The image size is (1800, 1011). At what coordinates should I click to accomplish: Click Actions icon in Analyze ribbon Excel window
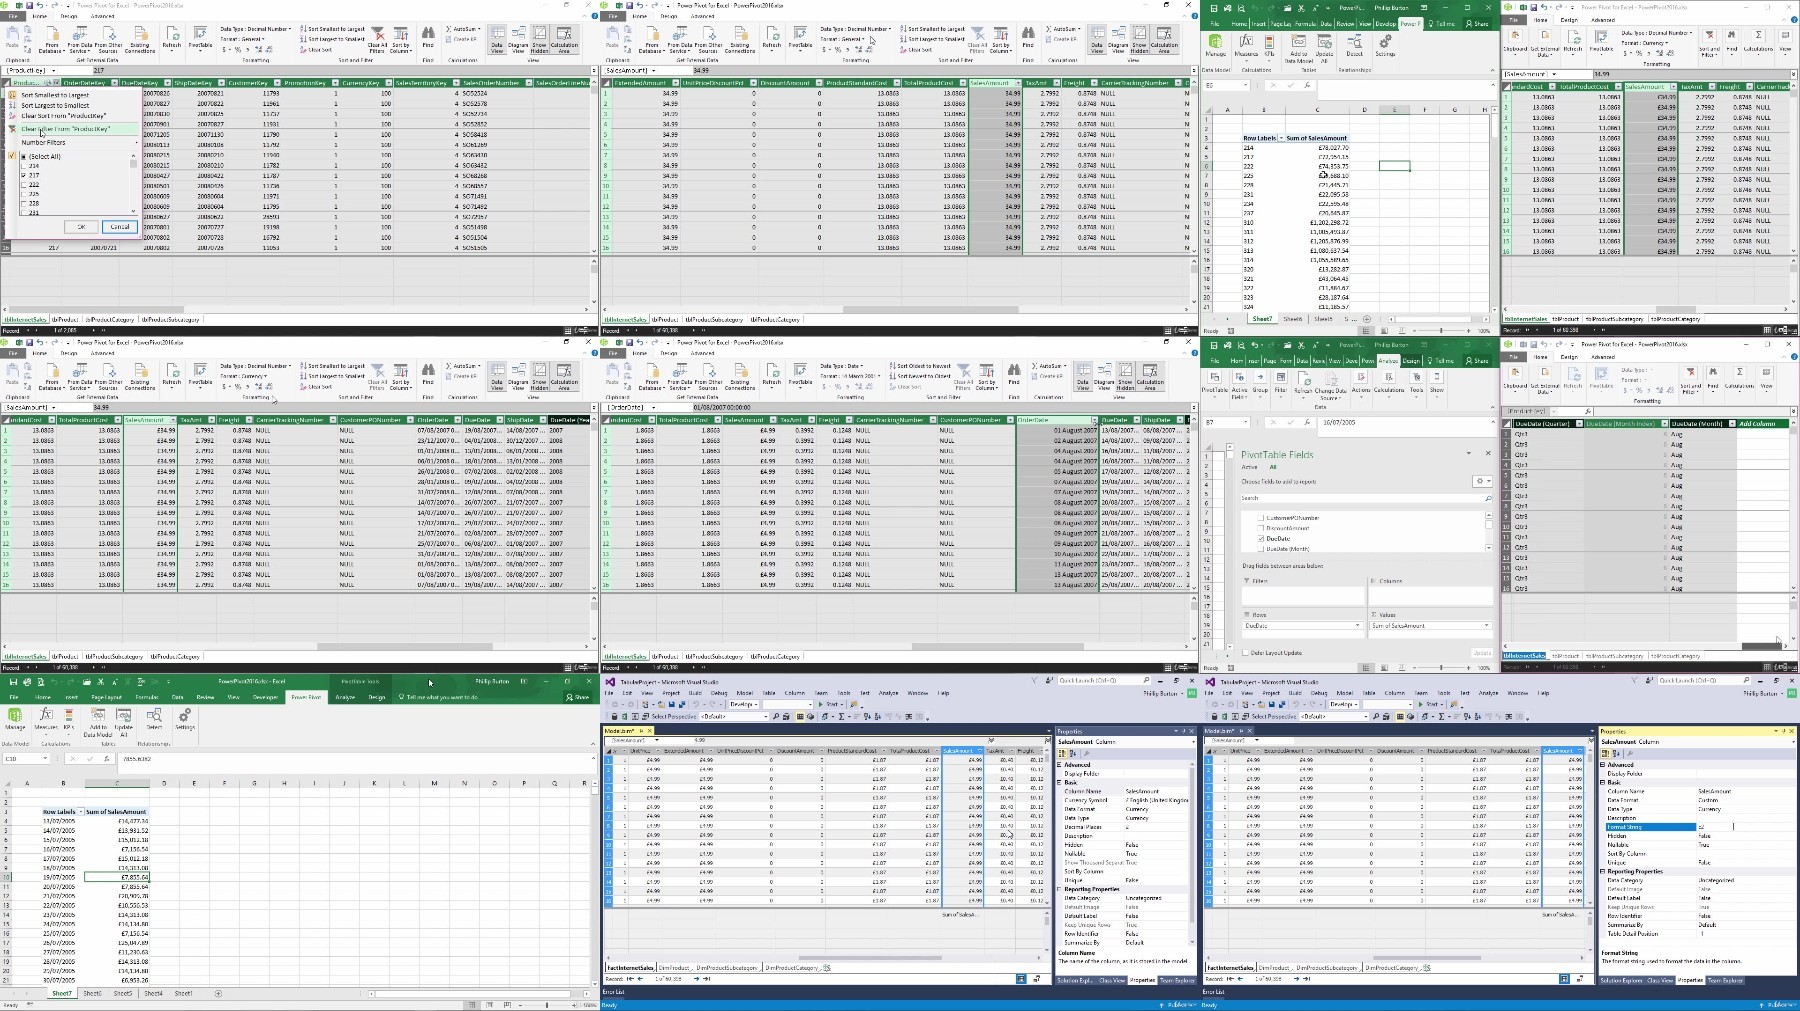coord(1361,382)
